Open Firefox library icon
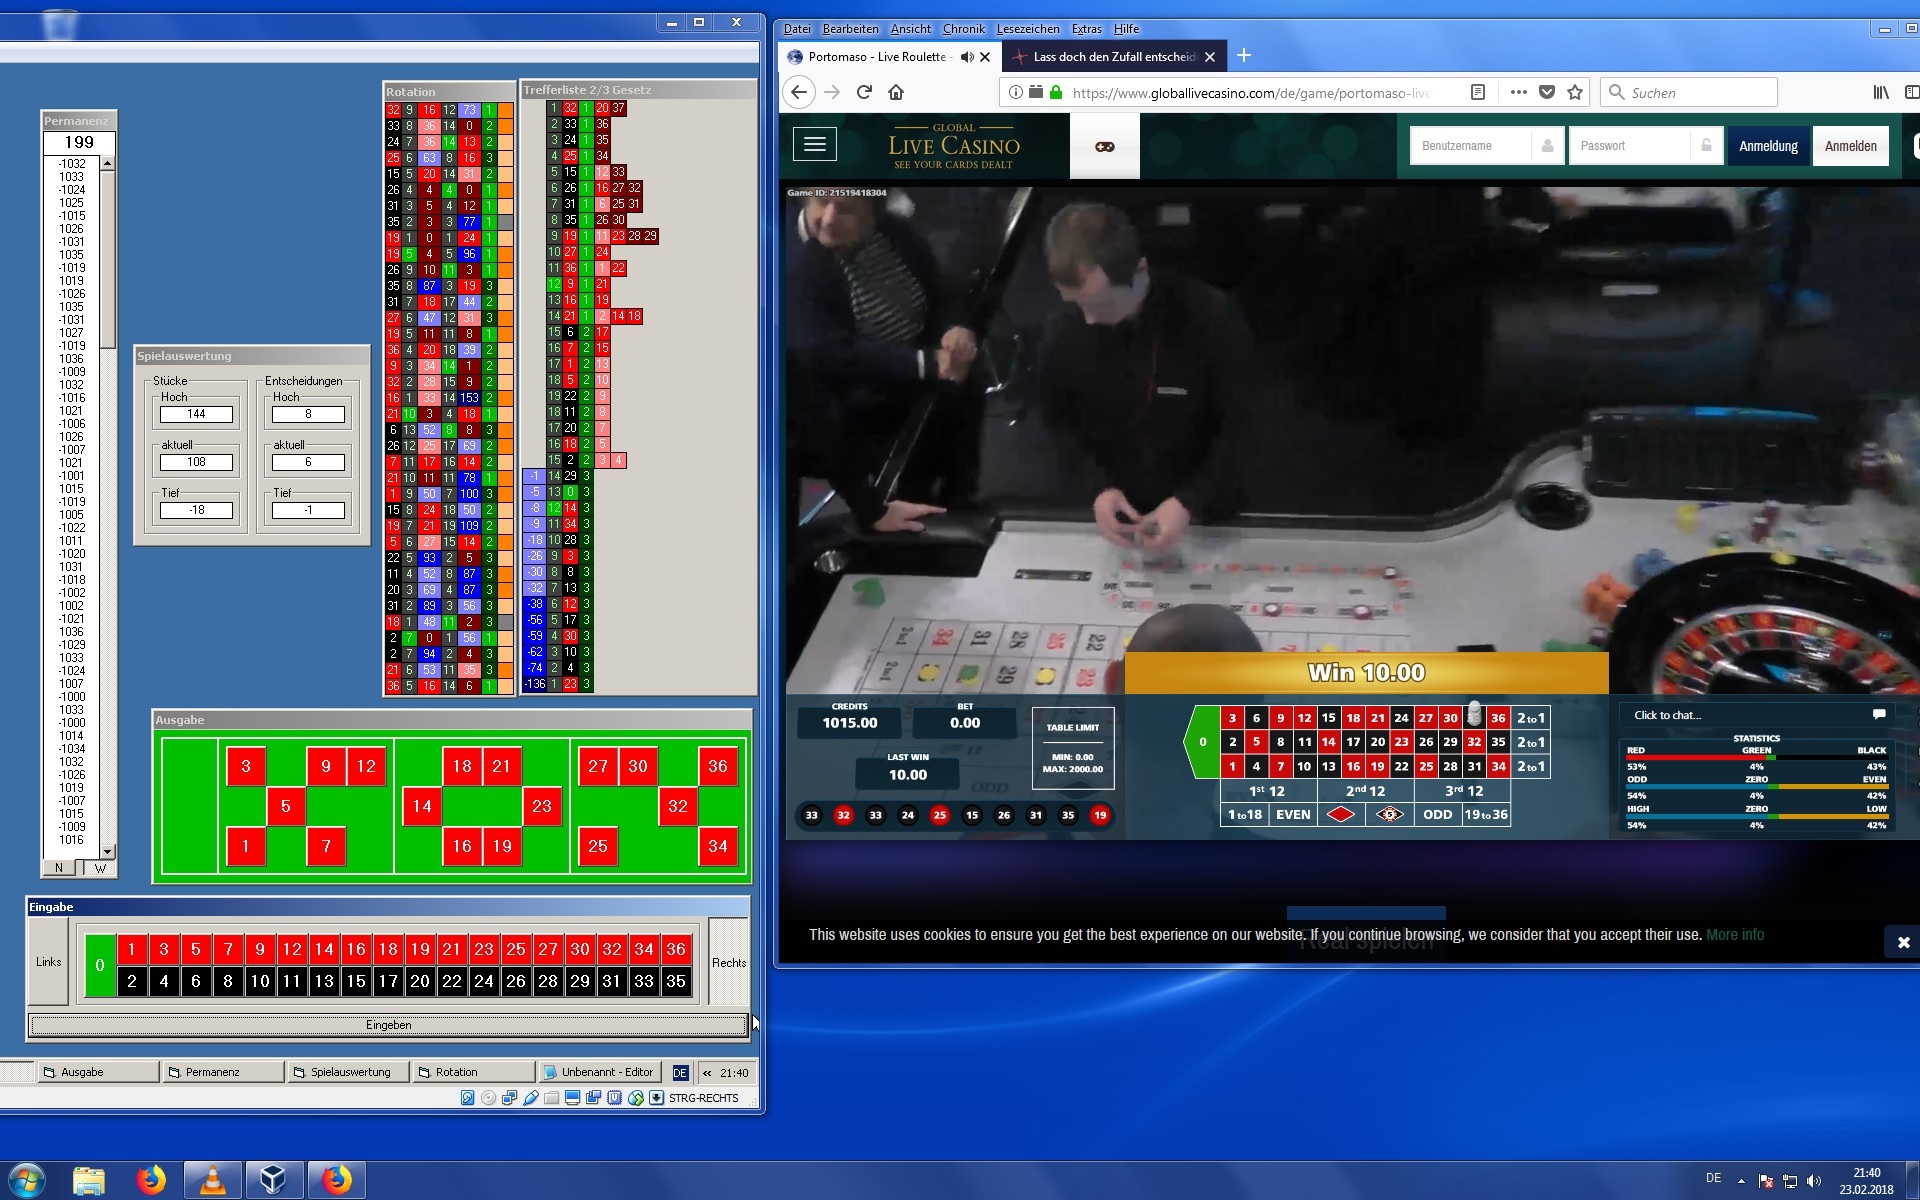The height and width of the screenshot is (1200, 1920). (1880, 92)
